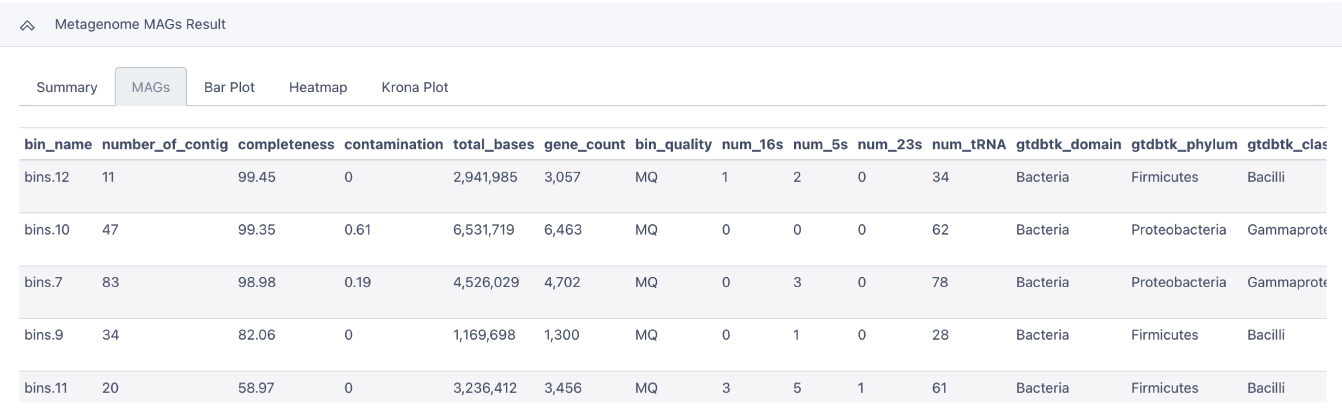The width and height of the screenshot is (1342, 418).
Task: Click the num_5s column header
Action: coord(820,145)
